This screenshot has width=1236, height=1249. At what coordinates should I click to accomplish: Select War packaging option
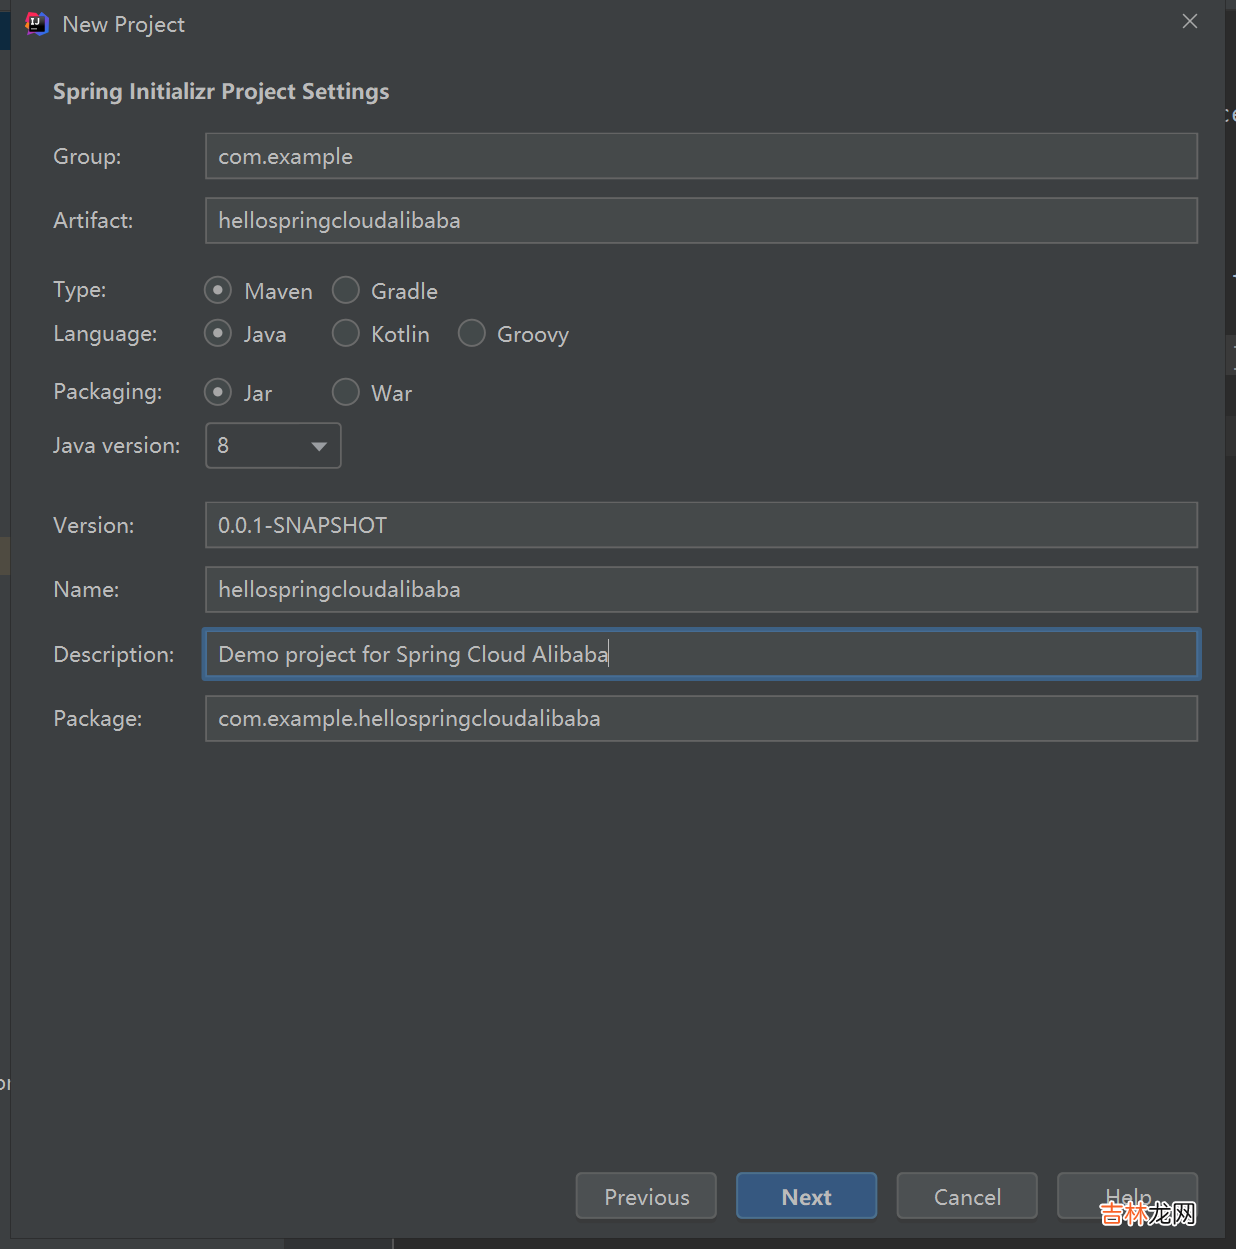pyautogui.click(x=346, y=393)
